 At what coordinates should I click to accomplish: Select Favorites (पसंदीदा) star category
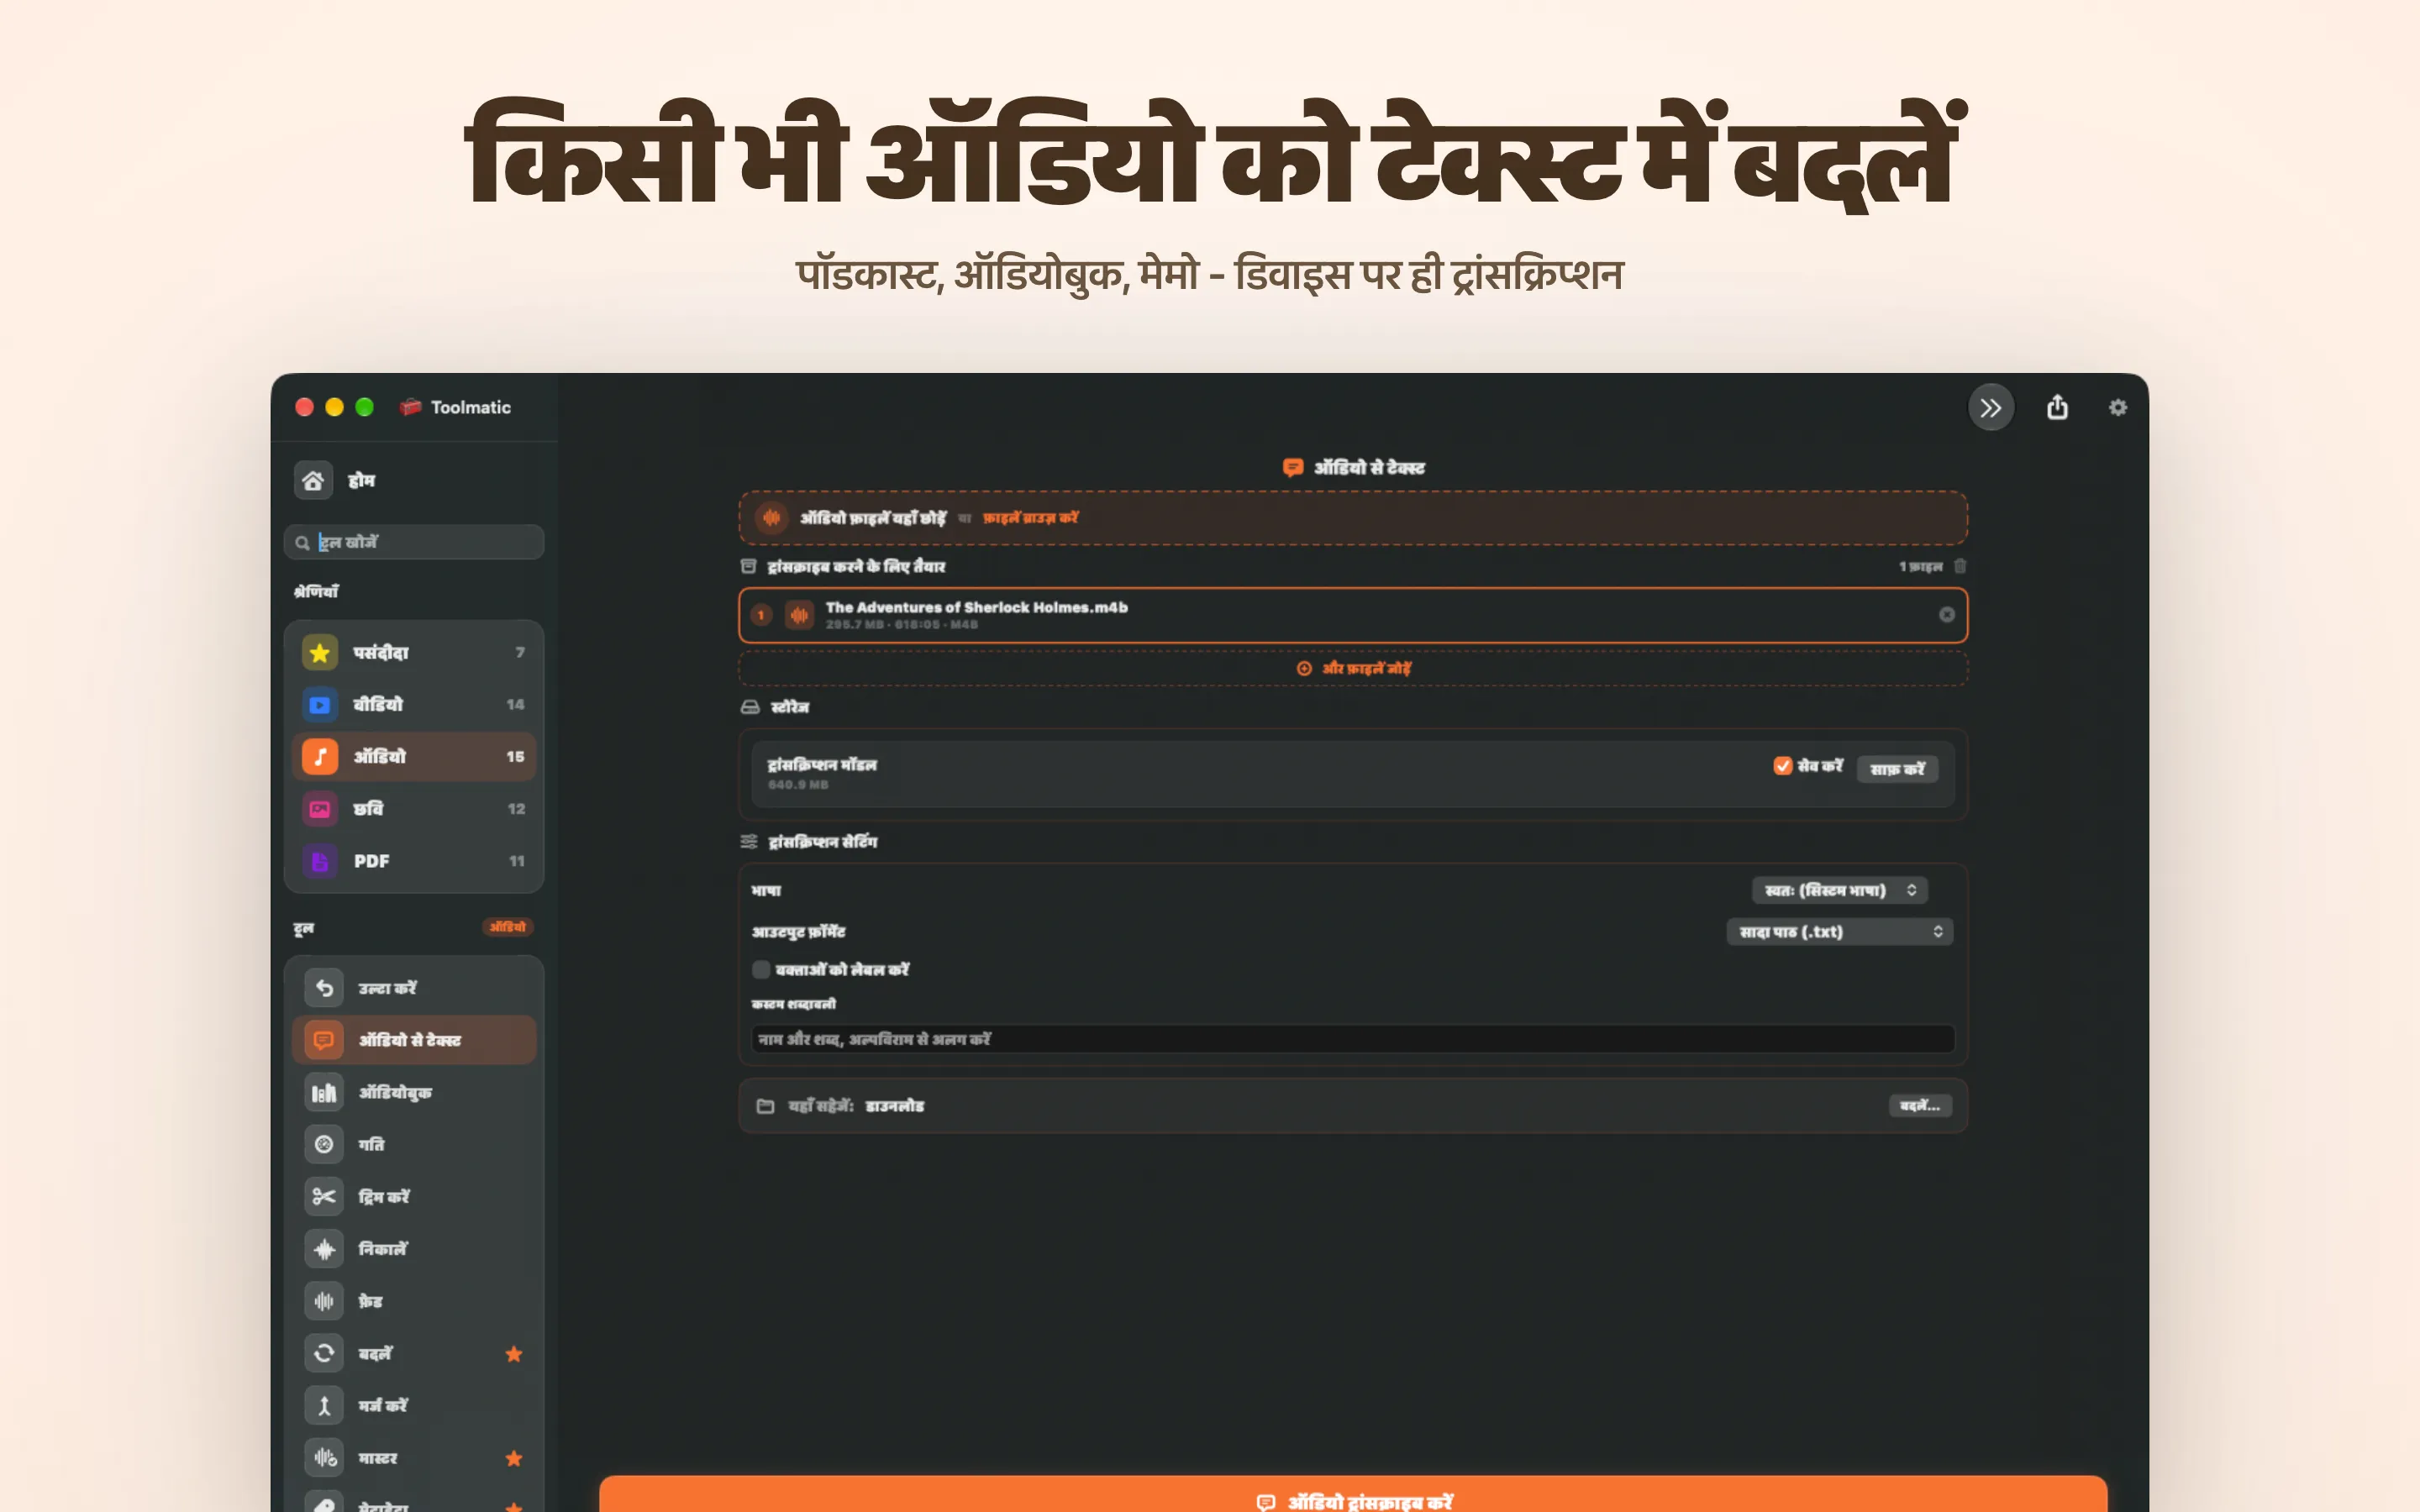[x=414, y=653]
